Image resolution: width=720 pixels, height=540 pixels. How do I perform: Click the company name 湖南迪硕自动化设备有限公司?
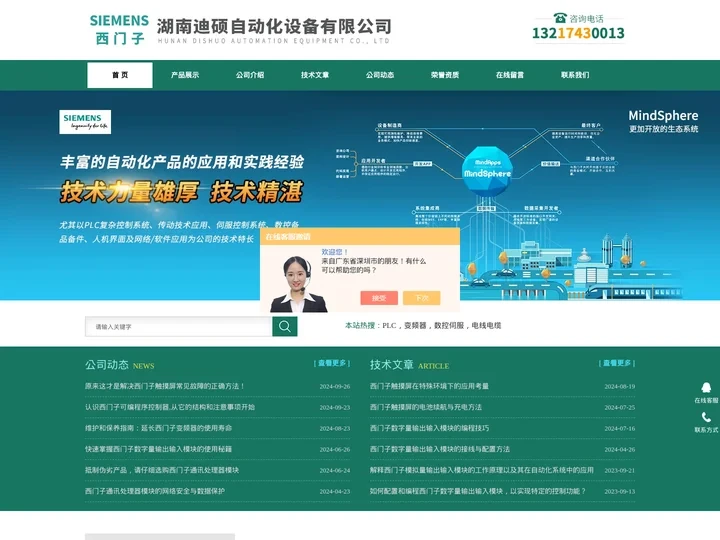(274, 27)
